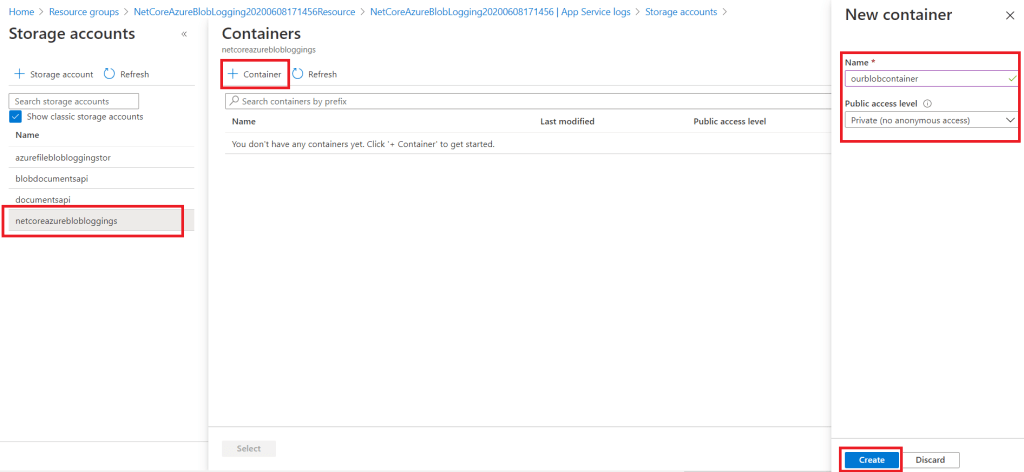Click the Public access level info icon
This screenshot has width=1024, height=472.
927,103
